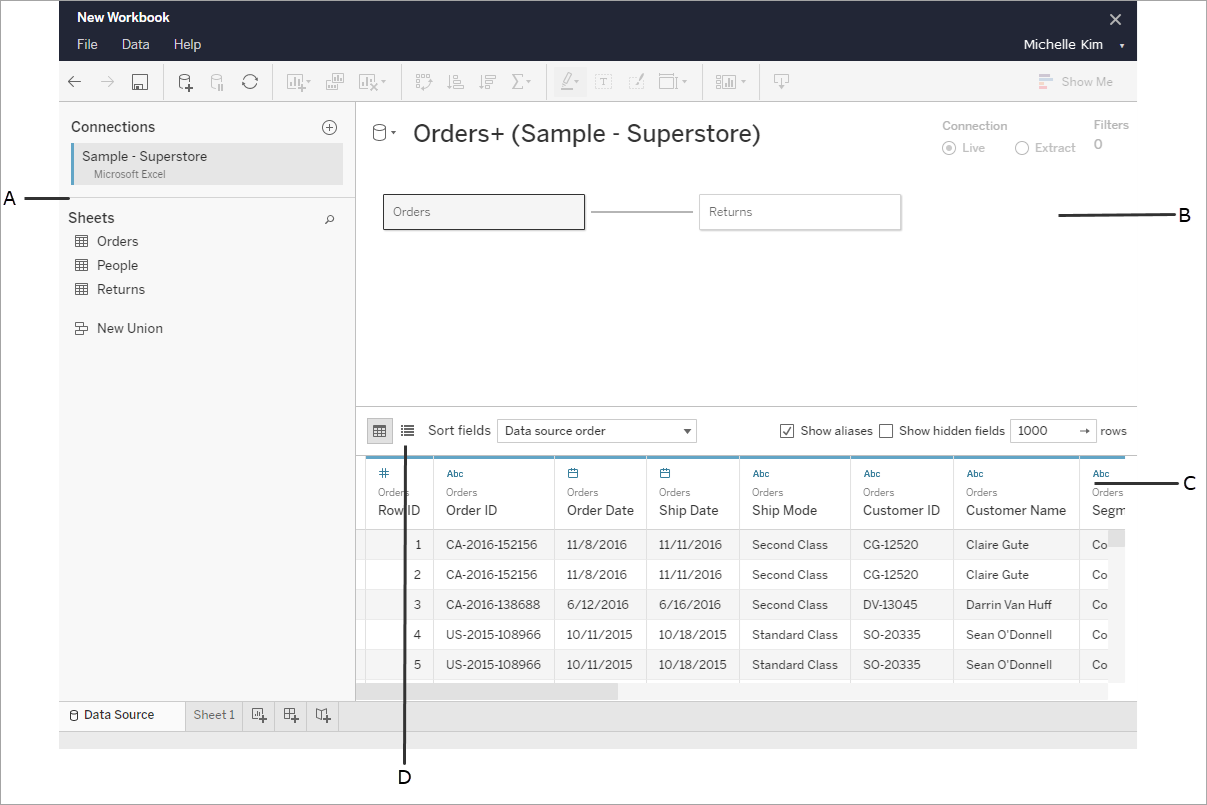Enable Show hidden fields
This screenshot has height=805, width=1207.
coord(886,430)
